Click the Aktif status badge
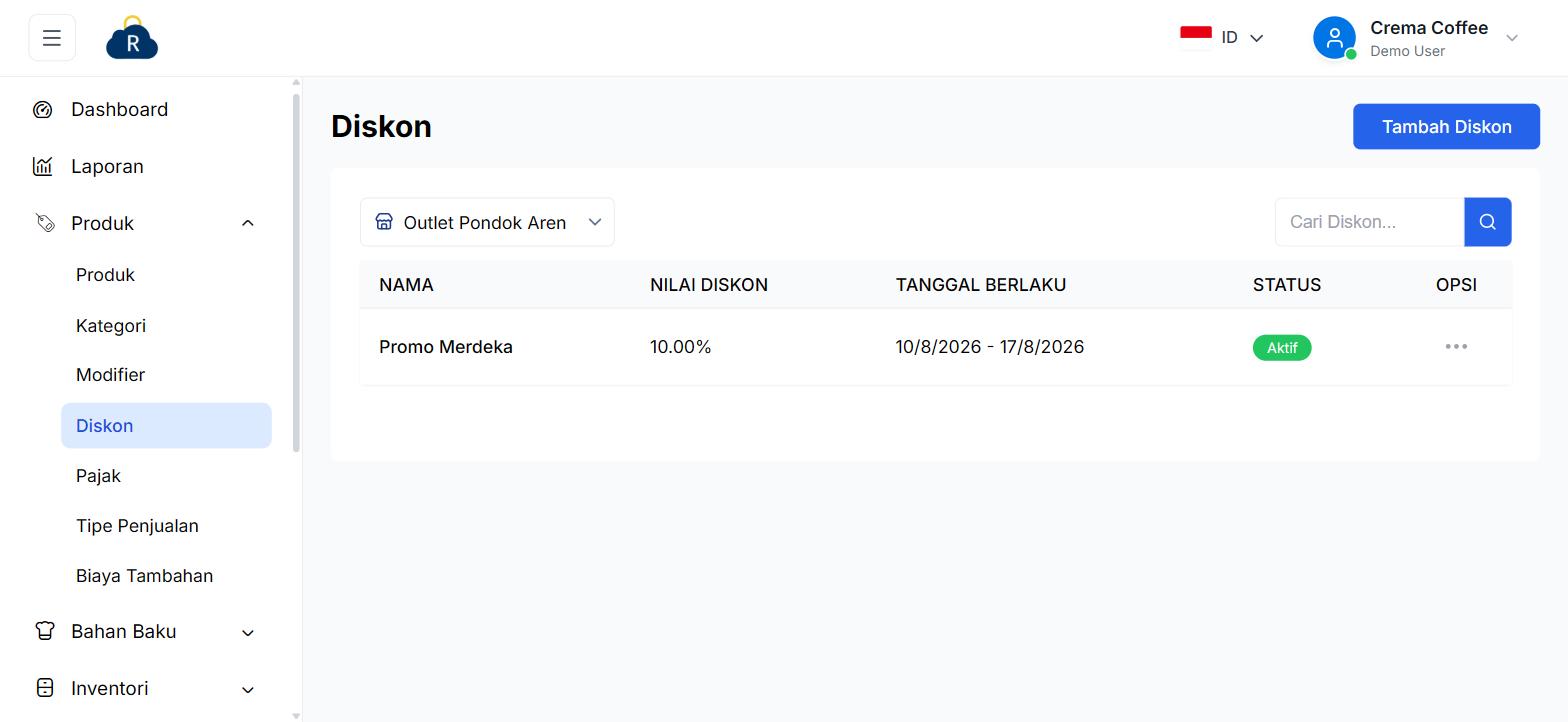Screen dimensions: 1568x722 point(1282,348)
